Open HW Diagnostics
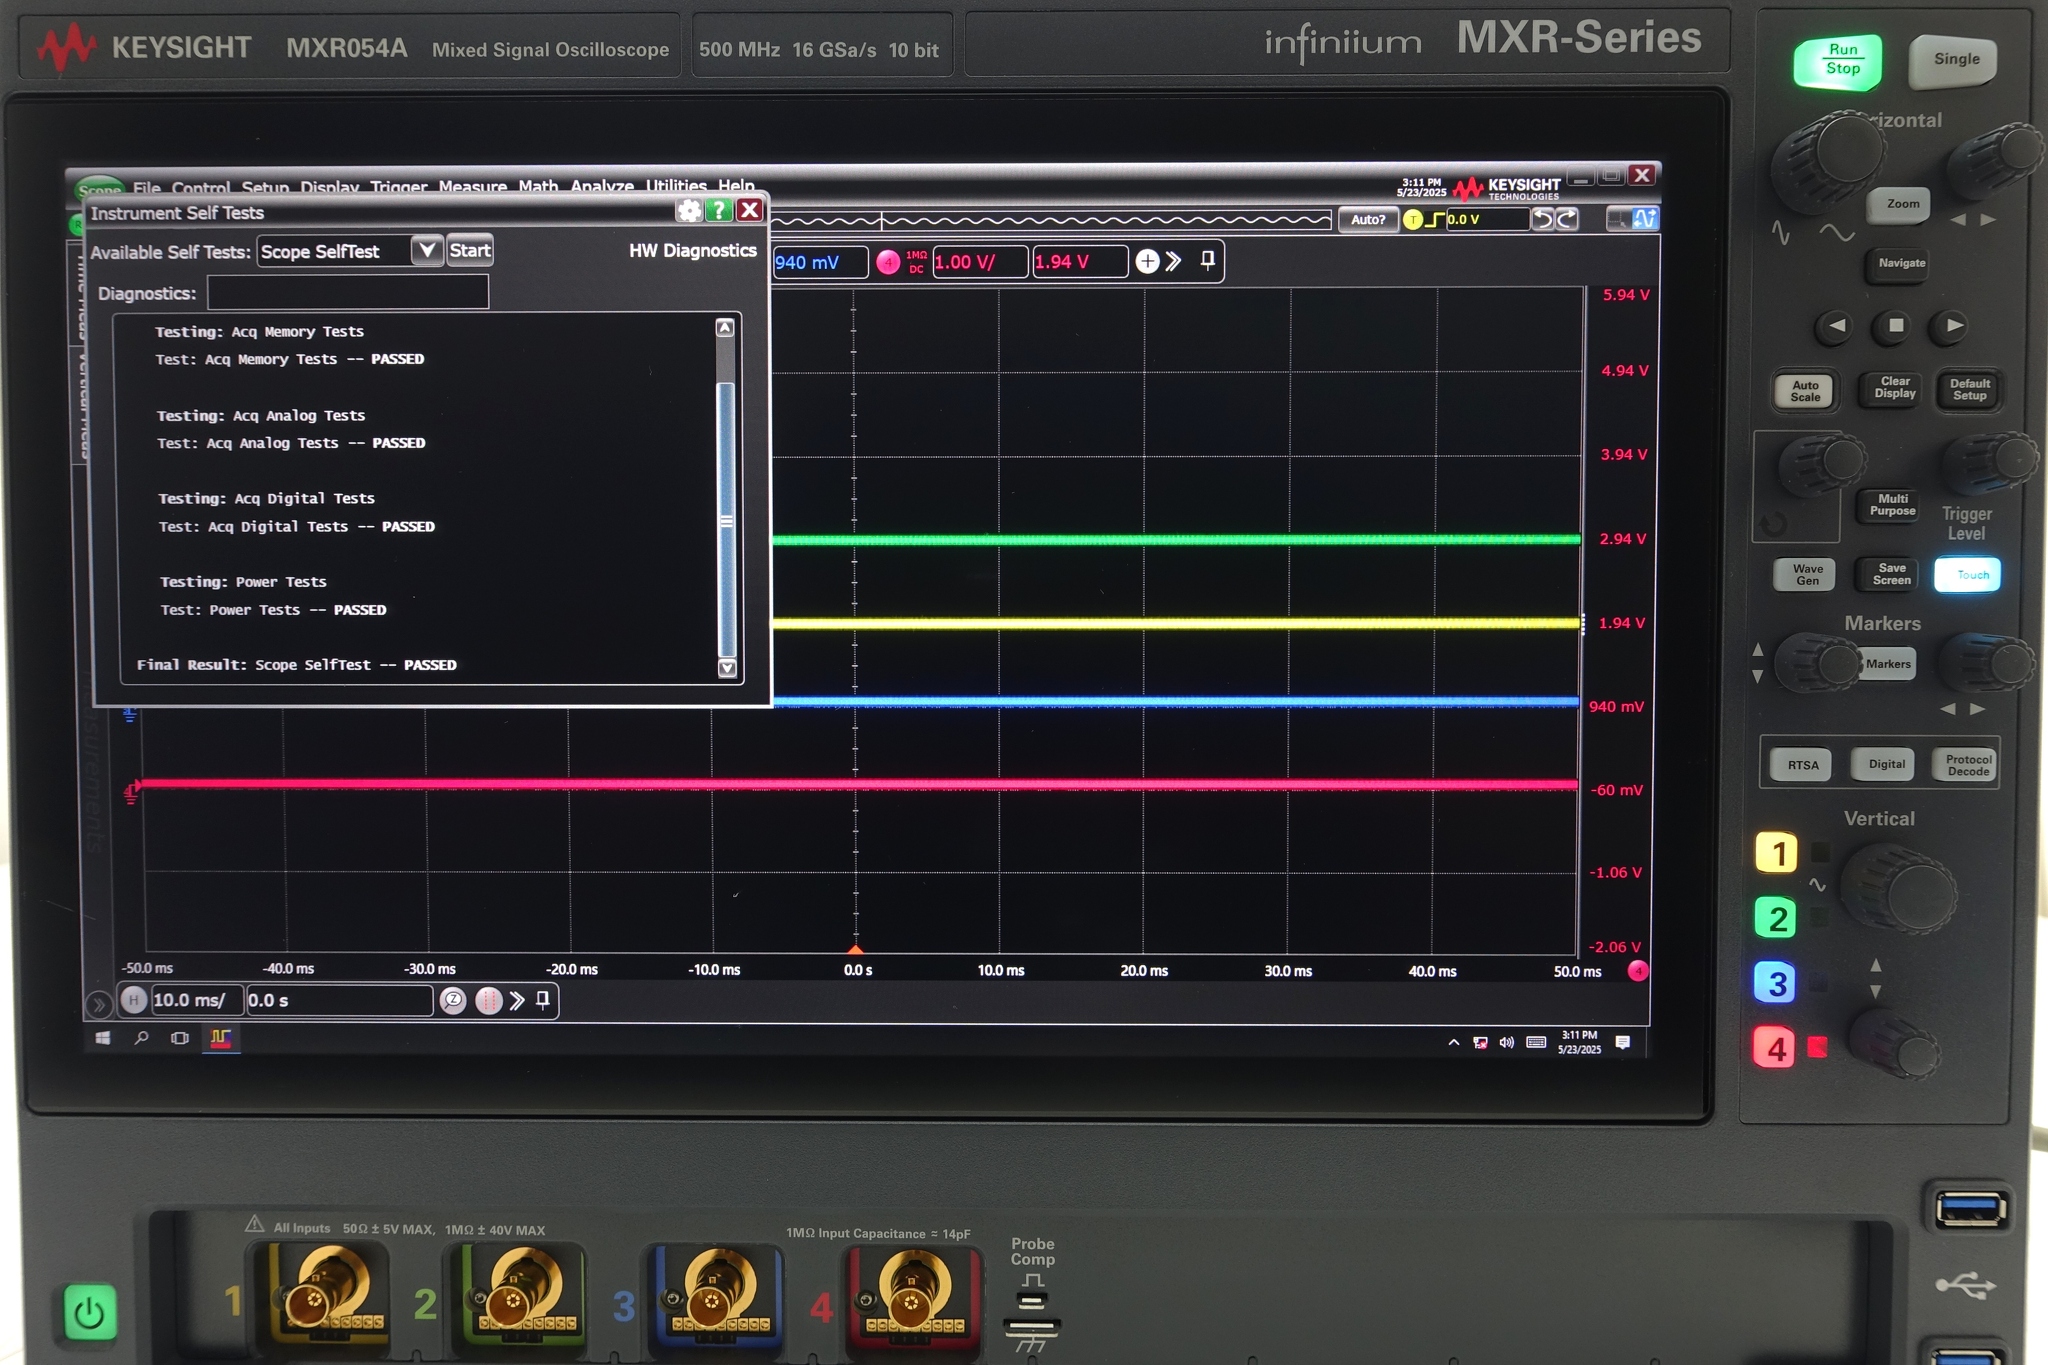The width and height of the screenshot is (2048, 1365). [692, 250]
